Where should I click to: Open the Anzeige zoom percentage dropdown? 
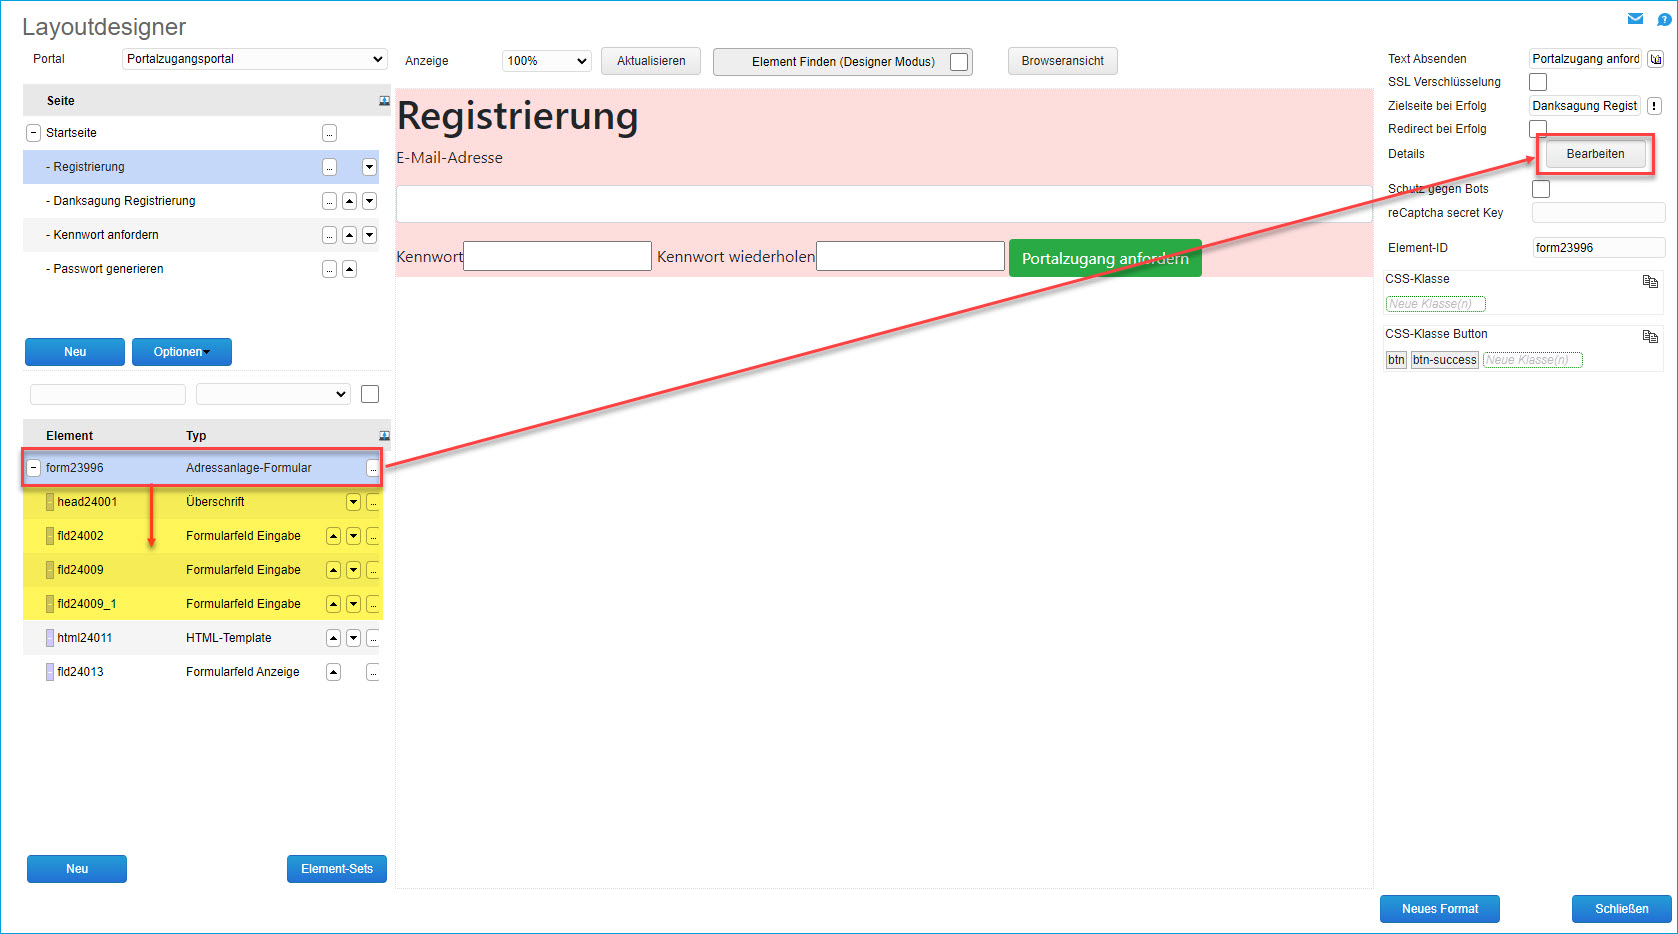coord(547,61)
